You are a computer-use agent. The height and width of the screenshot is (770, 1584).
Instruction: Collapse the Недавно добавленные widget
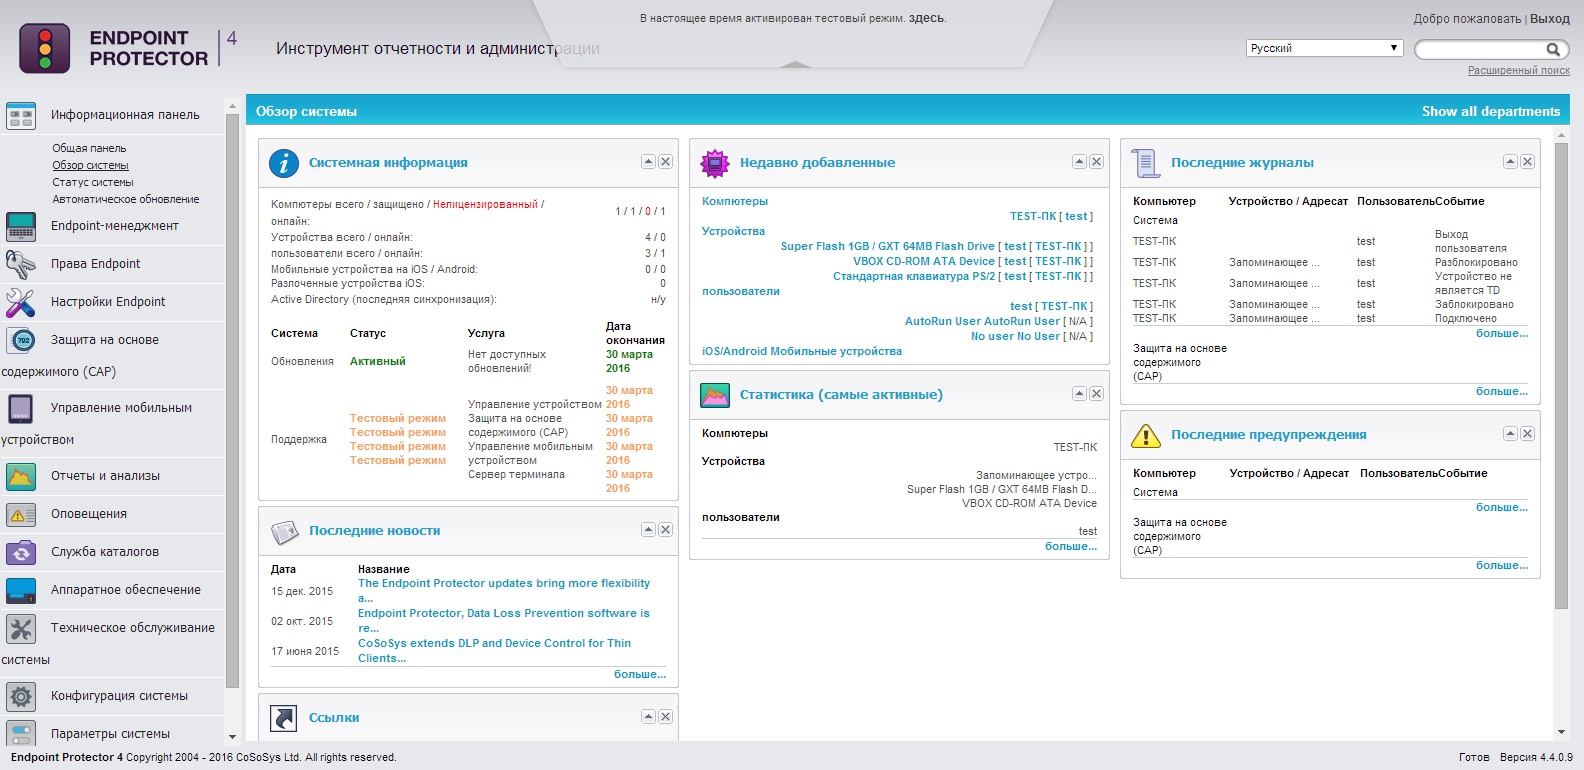(x=1079, y=162)
